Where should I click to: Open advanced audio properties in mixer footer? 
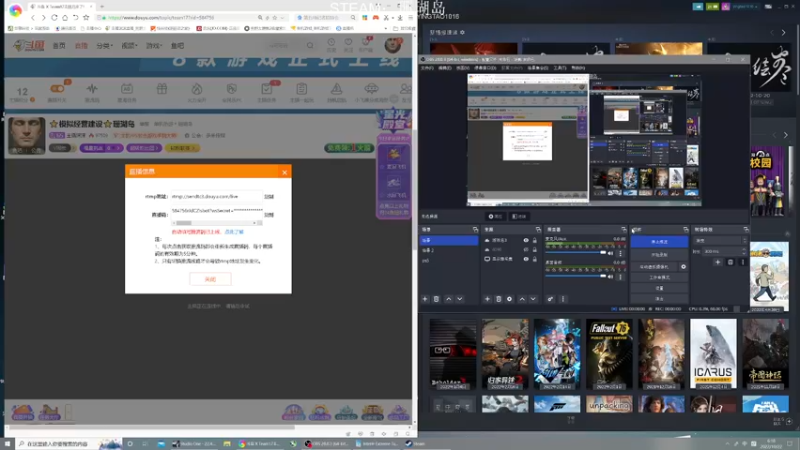[x=551, y=299]
